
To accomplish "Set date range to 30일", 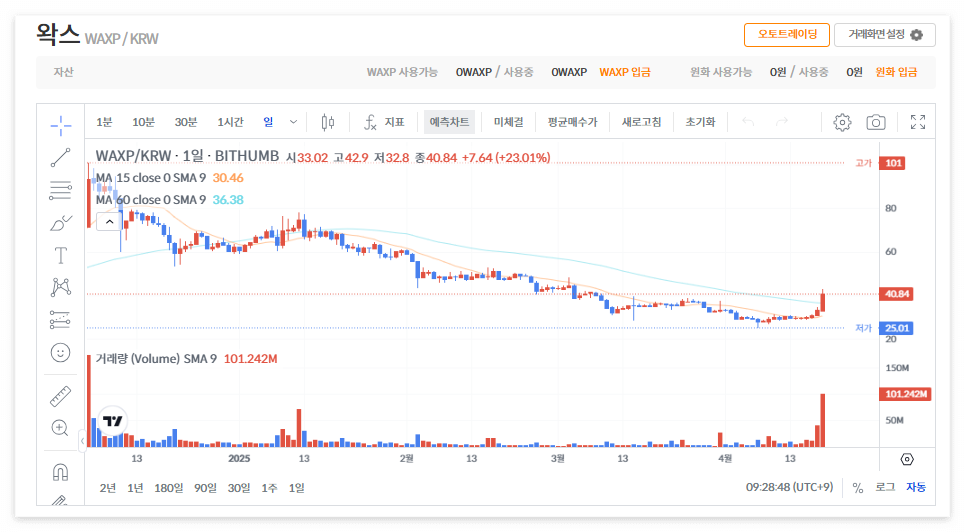I will tap(239, 488).
